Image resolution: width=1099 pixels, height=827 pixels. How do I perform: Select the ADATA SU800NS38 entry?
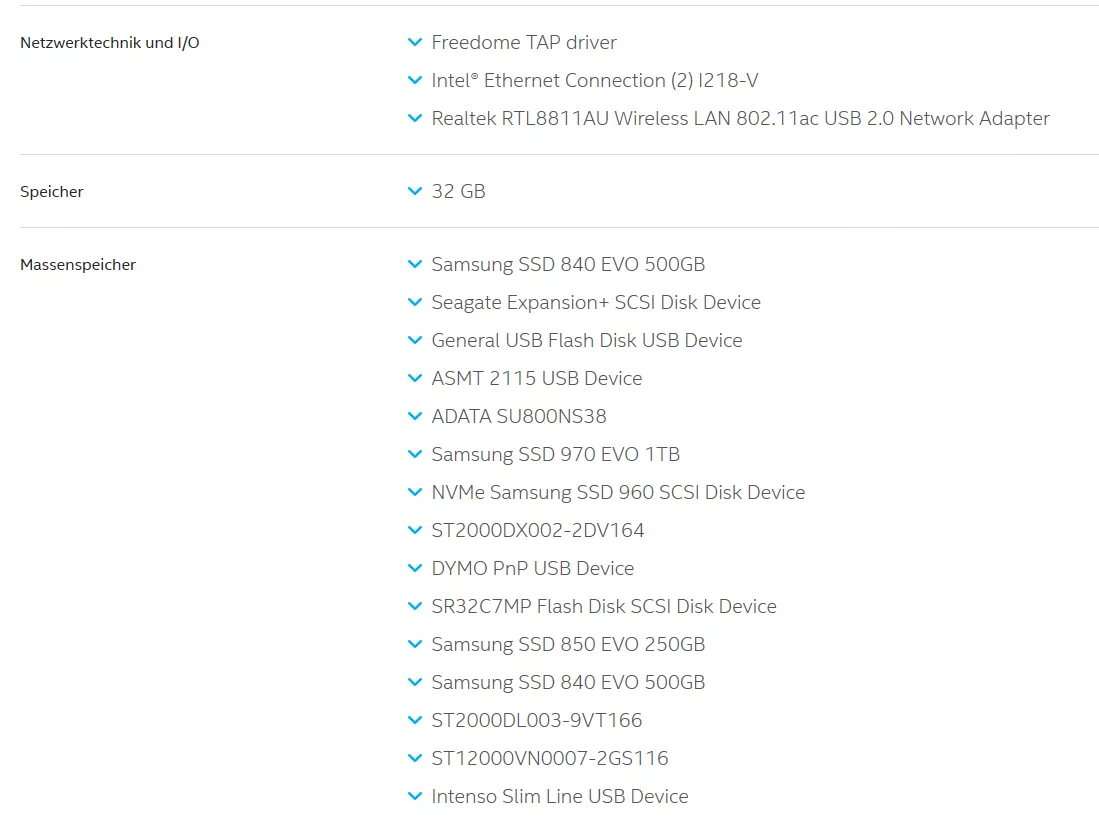tap(519, 416)
